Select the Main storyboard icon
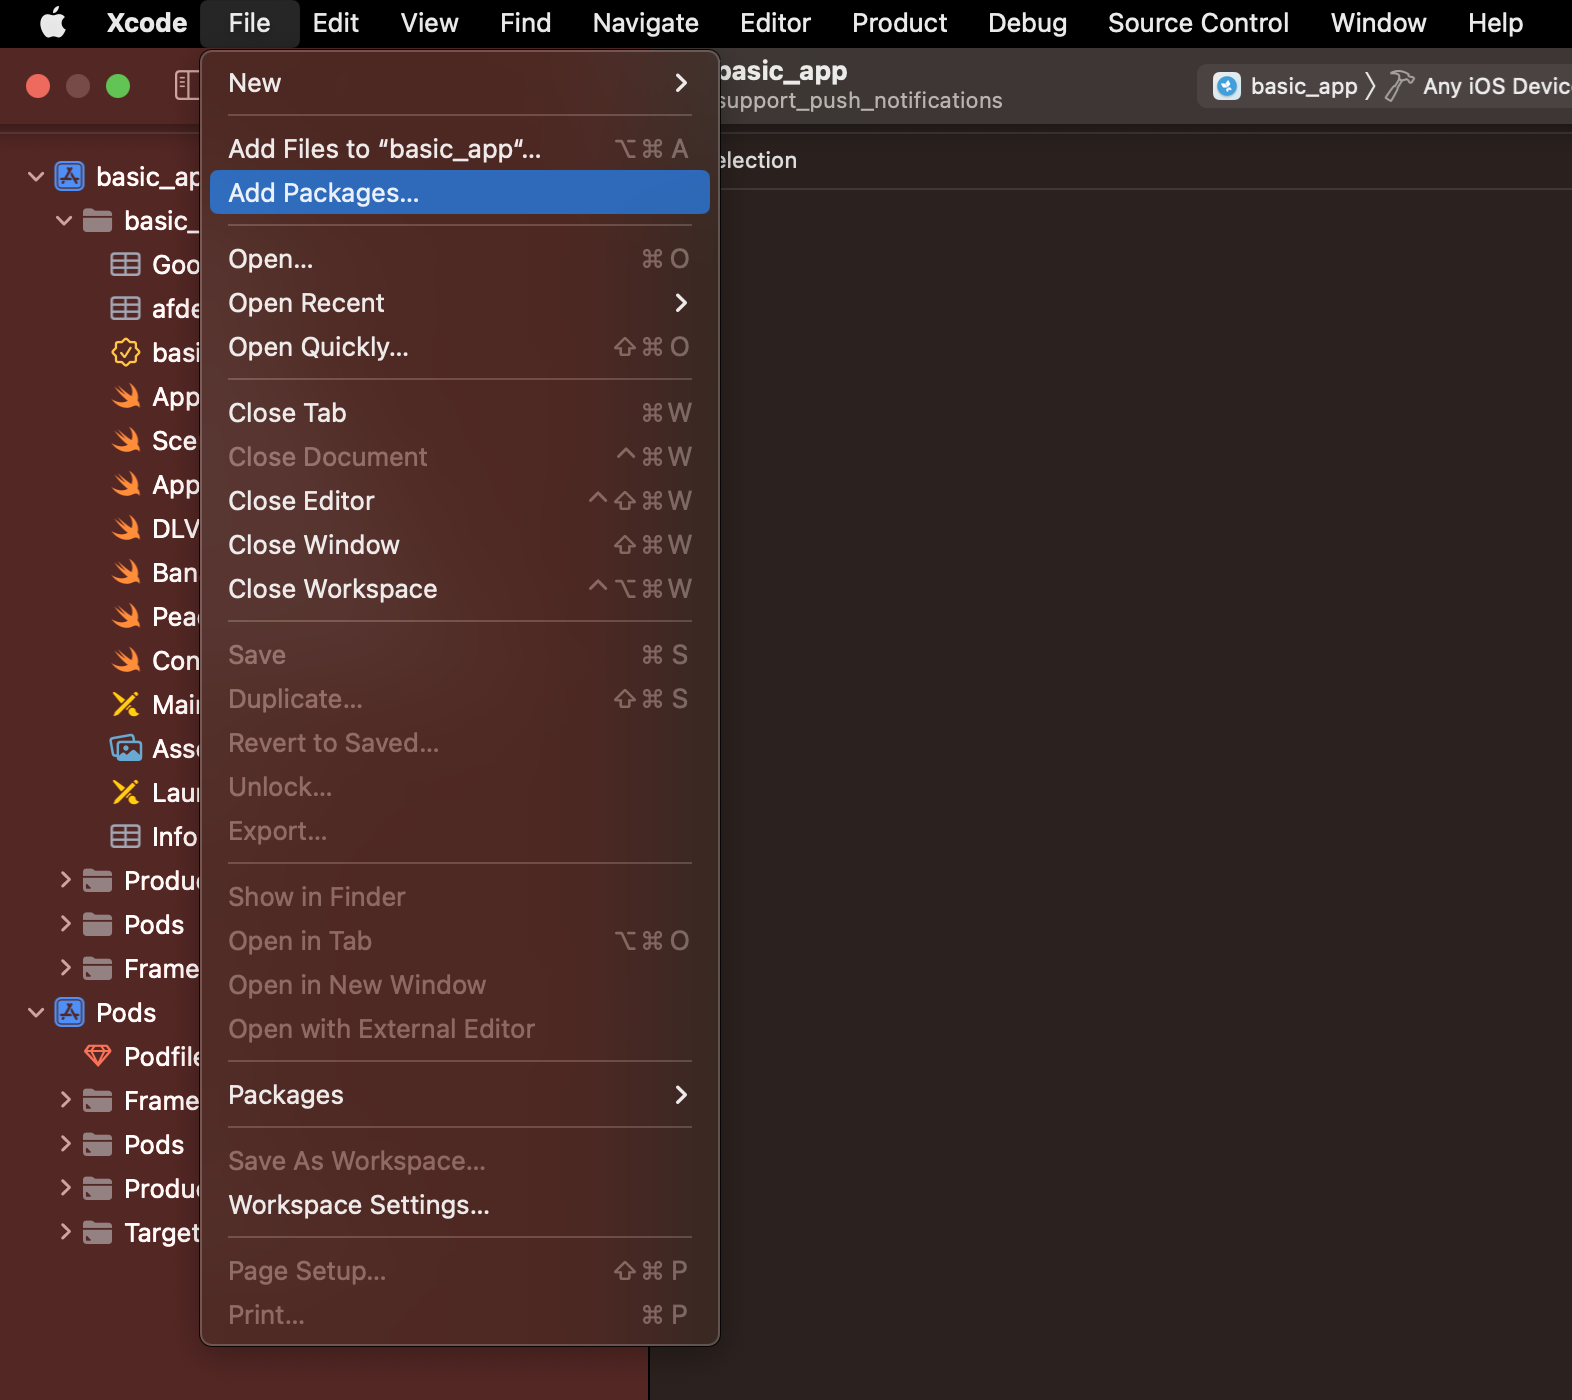 (x=126, y=704)
